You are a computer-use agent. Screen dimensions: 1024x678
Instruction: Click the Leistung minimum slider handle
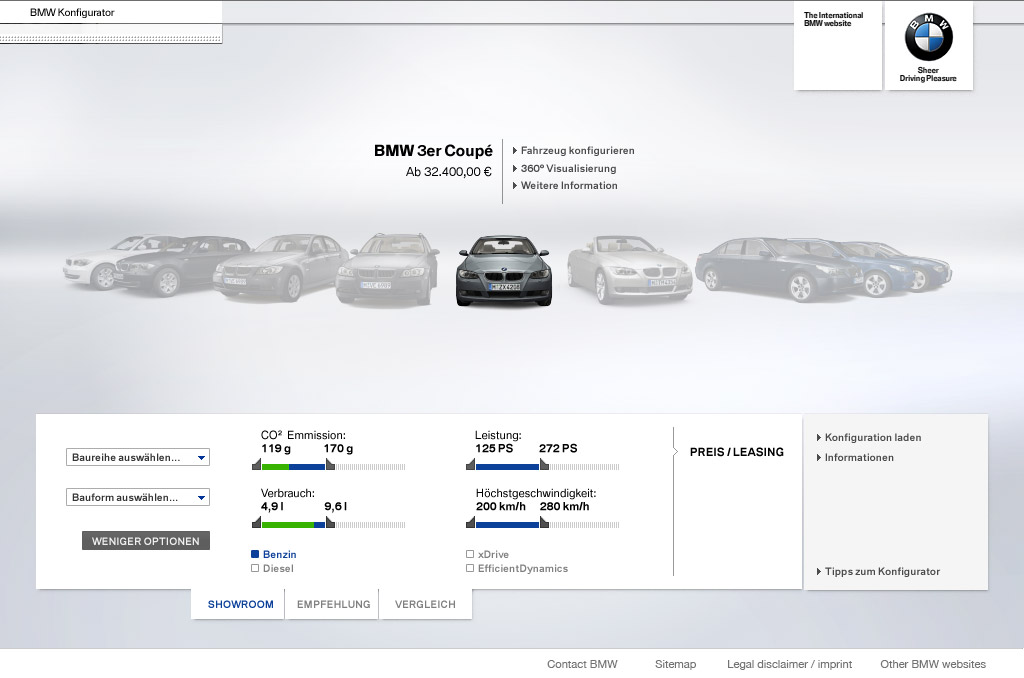point(471,465)
